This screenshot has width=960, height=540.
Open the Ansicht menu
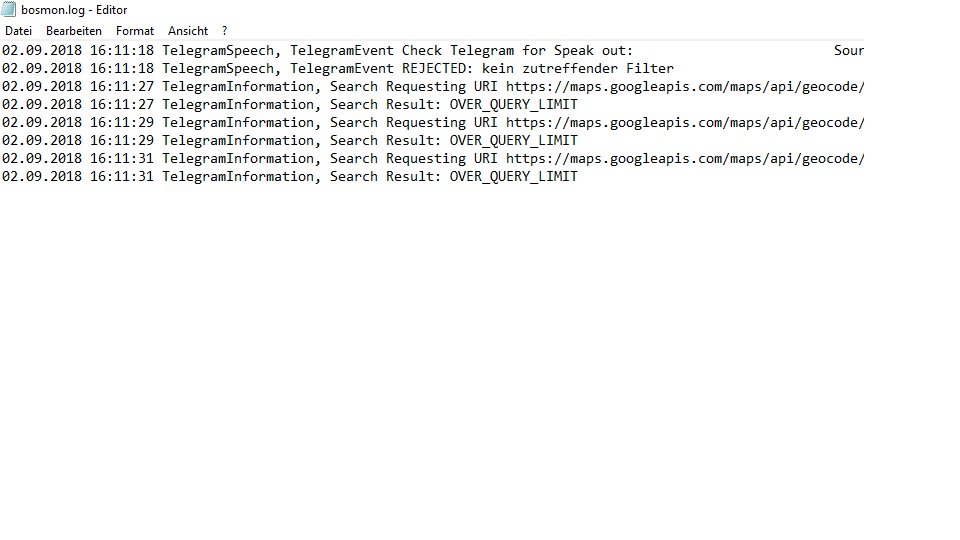pos(188,31)
